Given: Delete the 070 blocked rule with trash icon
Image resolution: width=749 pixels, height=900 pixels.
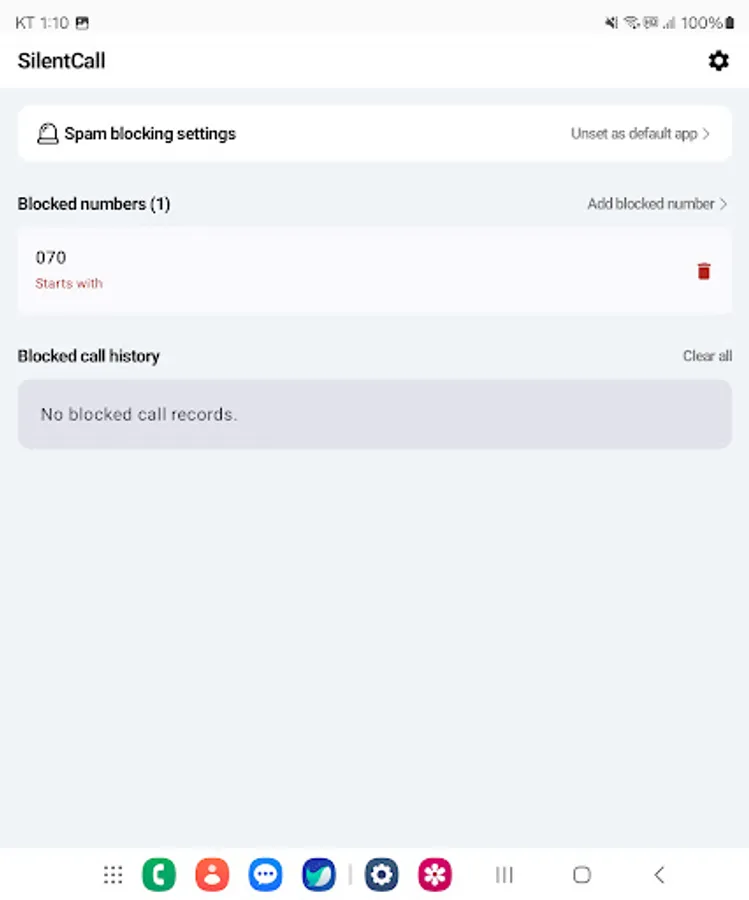Looking at the screenshot, I should (705, 270).
